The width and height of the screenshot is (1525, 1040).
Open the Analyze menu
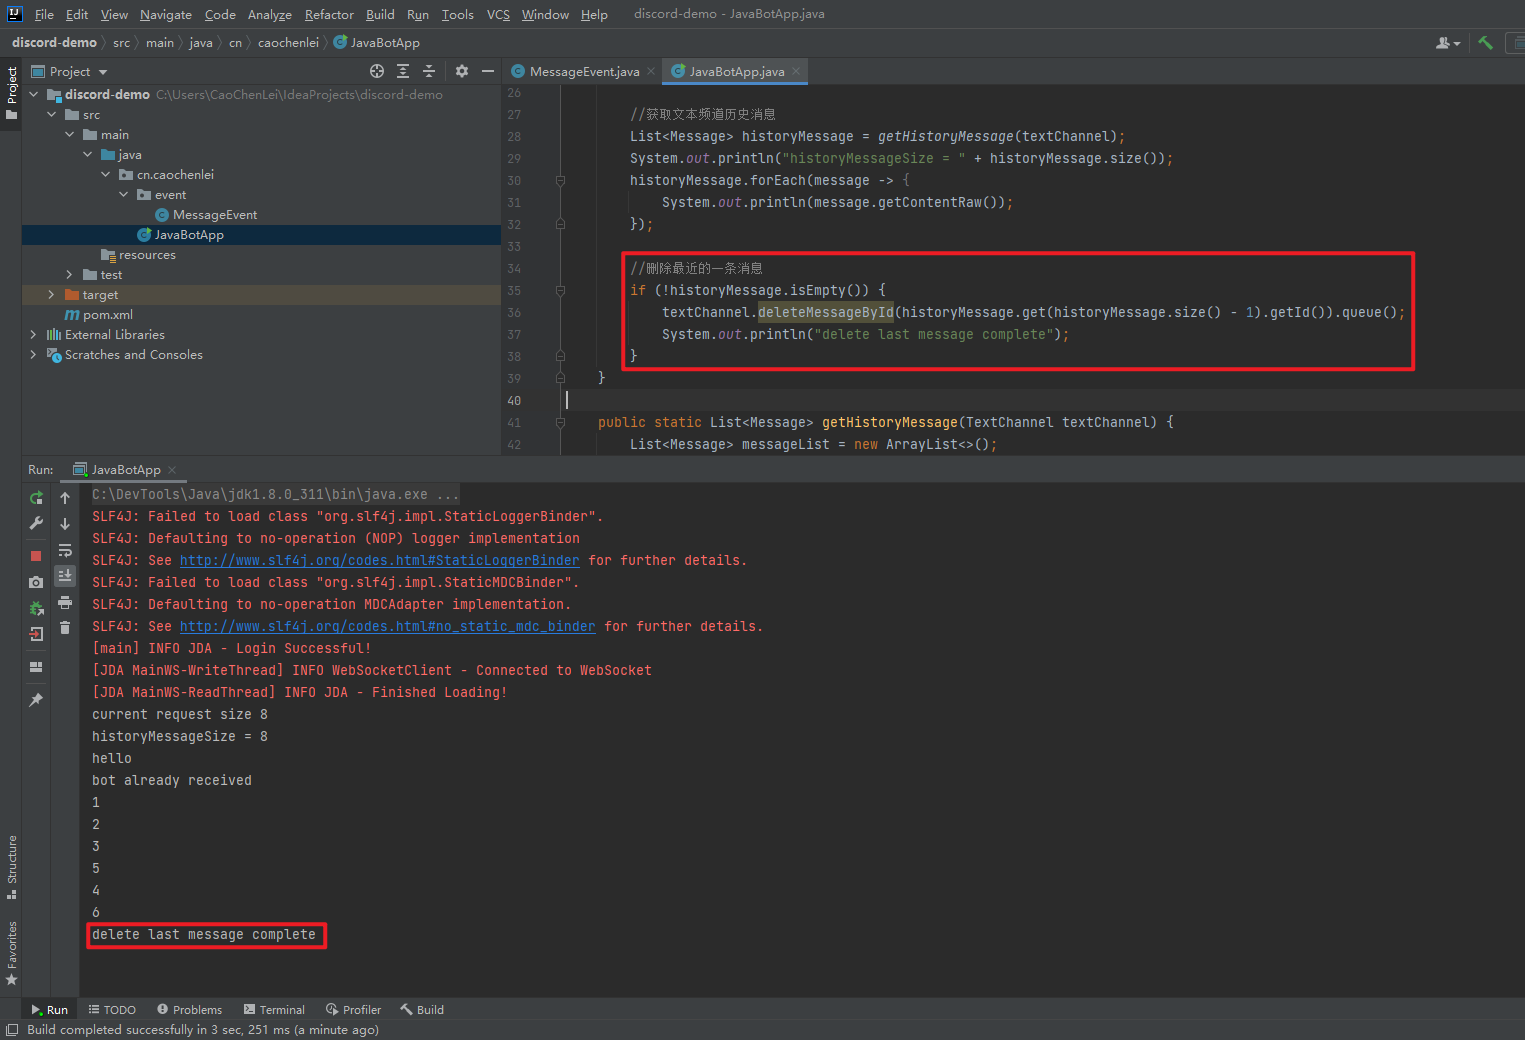point(269,14)
